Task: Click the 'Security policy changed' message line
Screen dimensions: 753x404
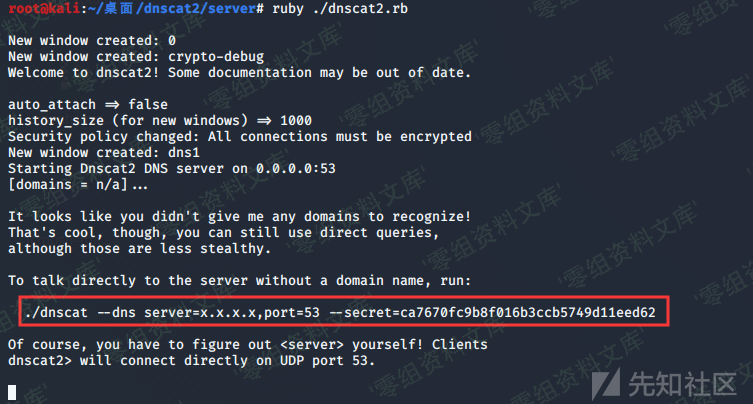Action: pos(240,136)
